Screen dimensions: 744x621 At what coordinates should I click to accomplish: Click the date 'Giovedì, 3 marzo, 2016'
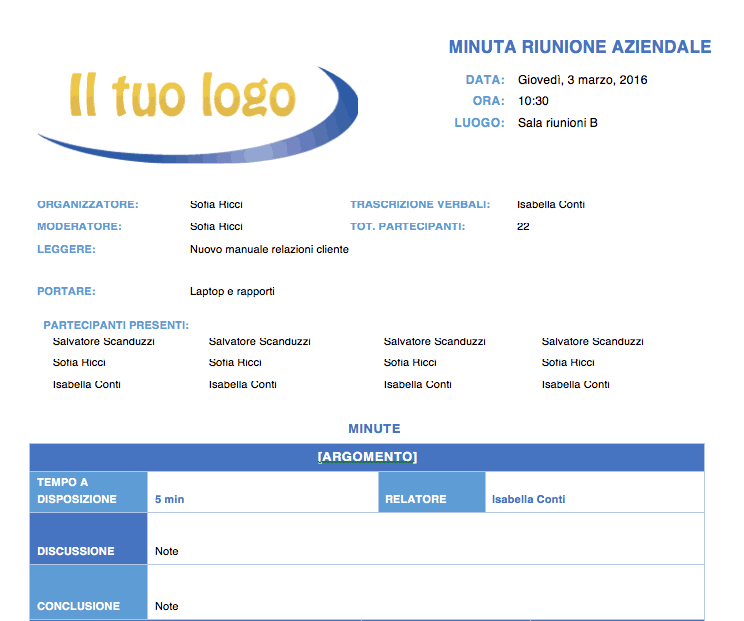coord(582,80)
